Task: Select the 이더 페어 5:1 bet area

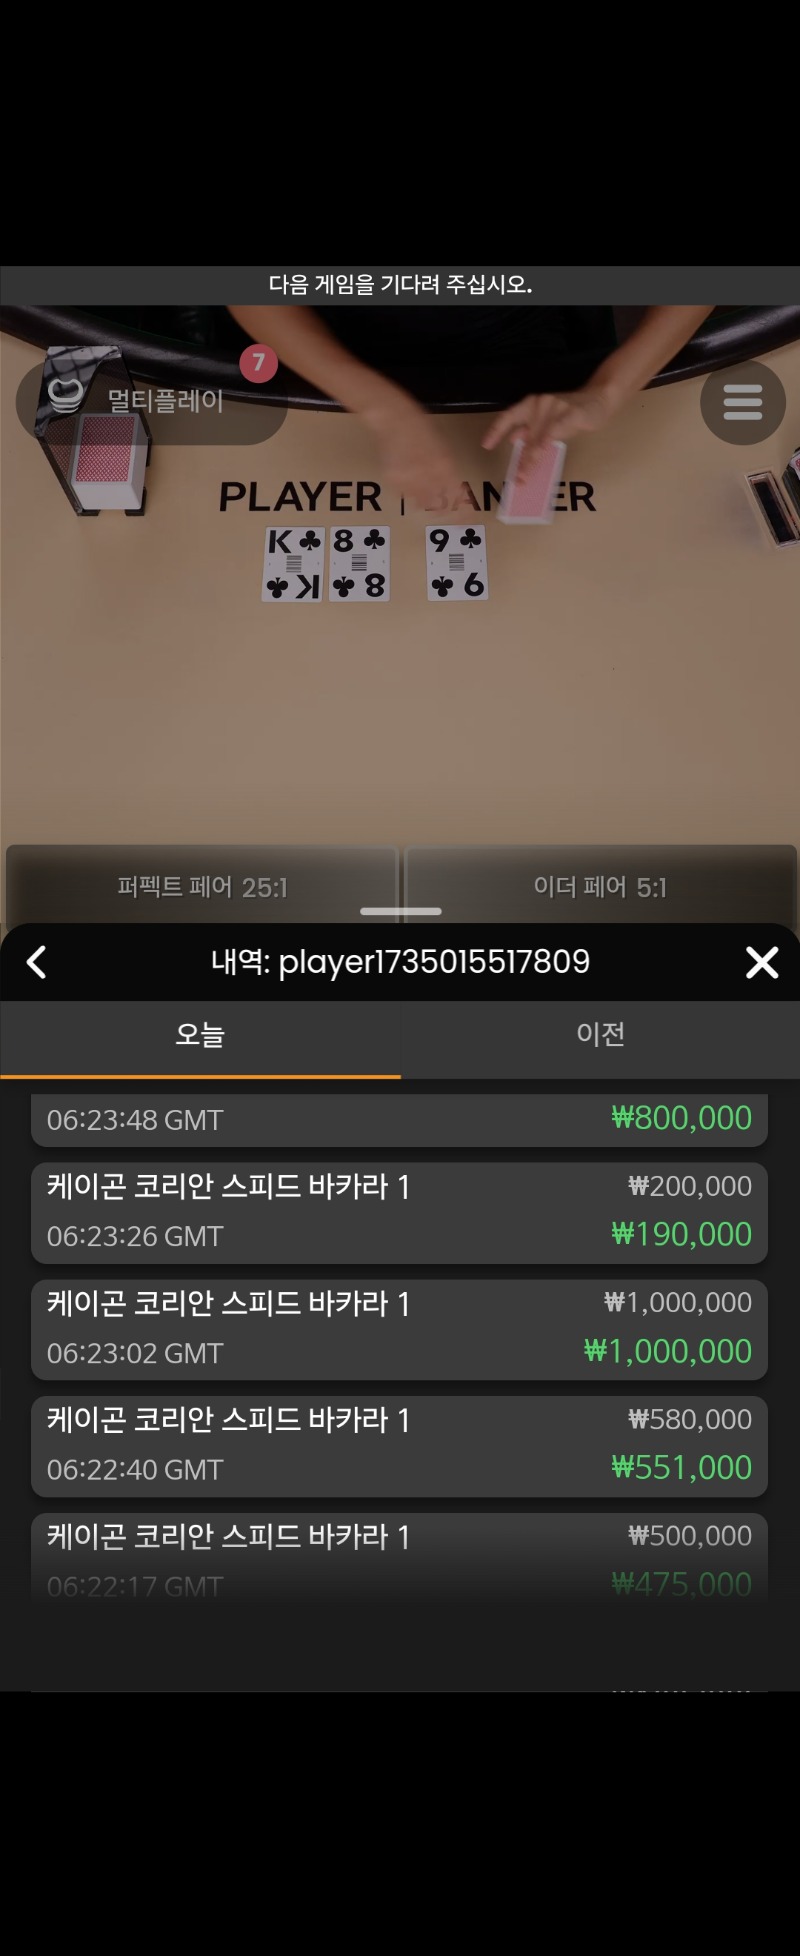Action: click(600, 885)
